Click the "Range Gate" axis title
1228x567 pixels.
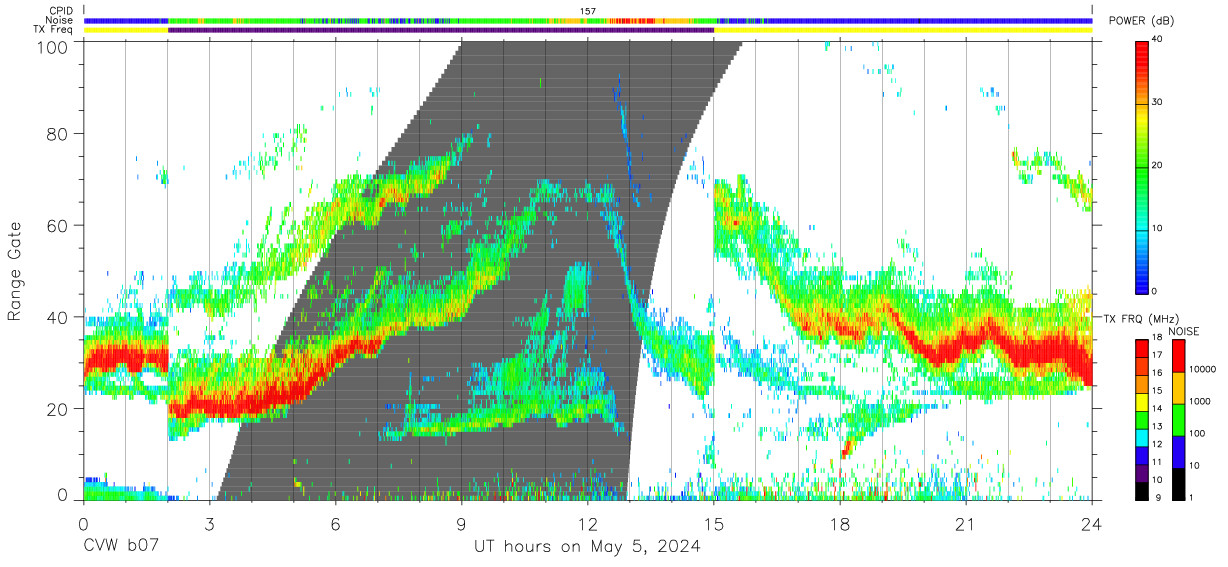point(15,272)
